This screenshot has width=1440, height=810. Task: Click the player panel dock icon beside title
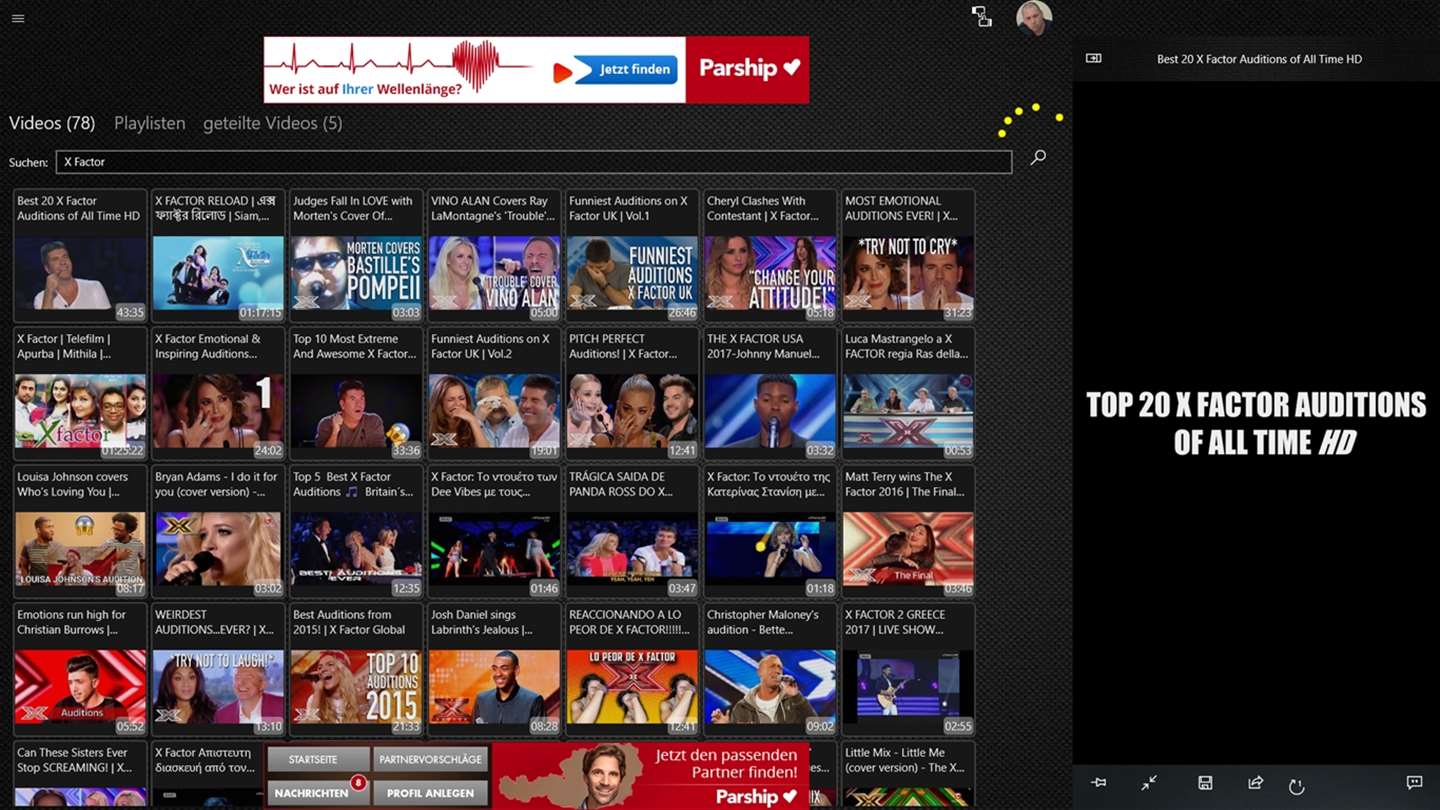(x=1094, y=59)
